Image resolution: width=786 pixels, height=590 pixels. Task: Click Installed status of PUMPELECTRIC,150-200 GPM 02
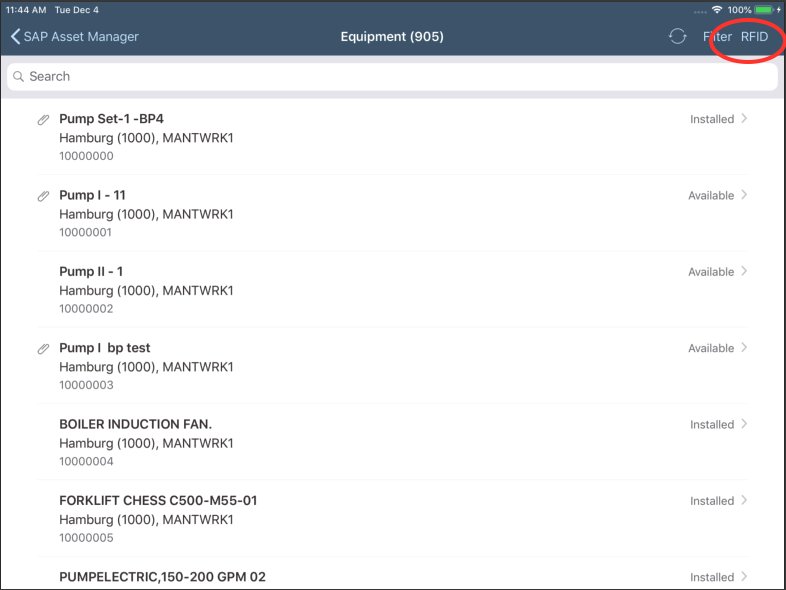[712, 577]
